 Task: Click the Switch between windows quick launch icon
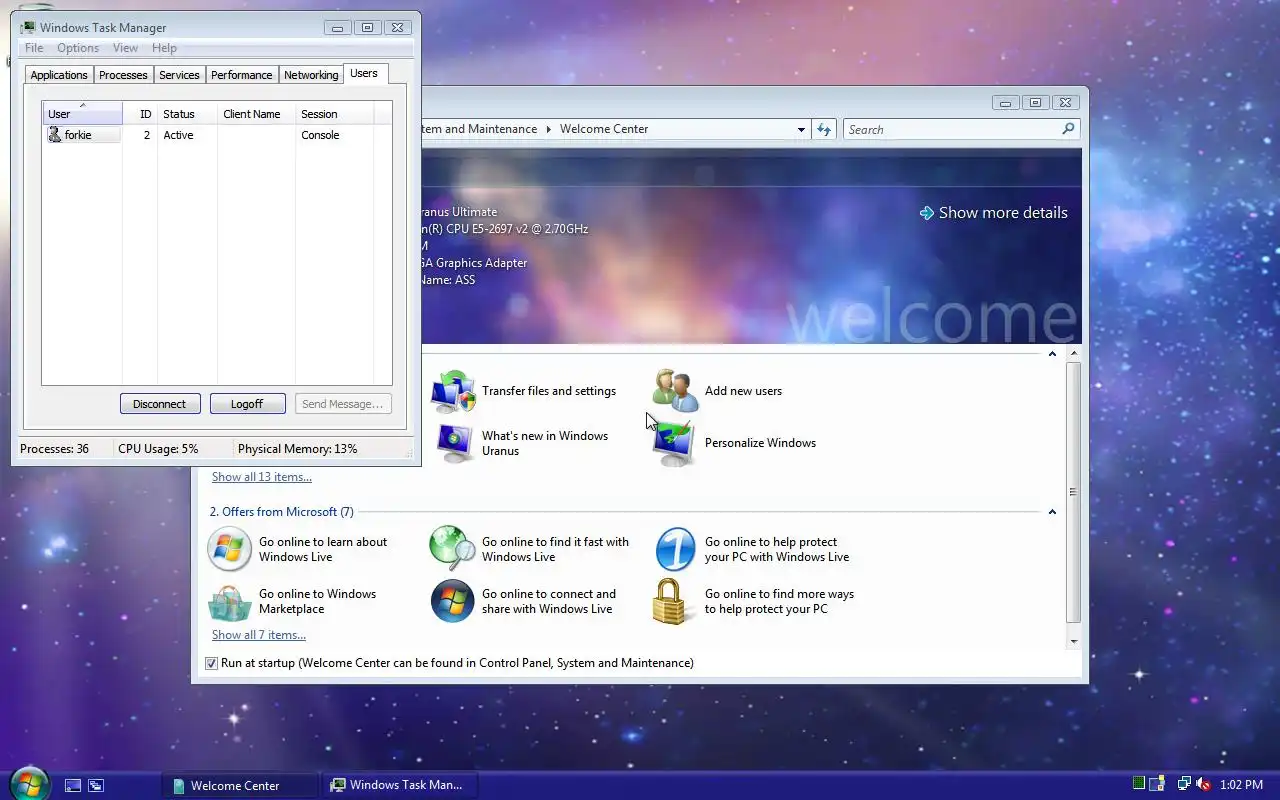pos(96,786)
